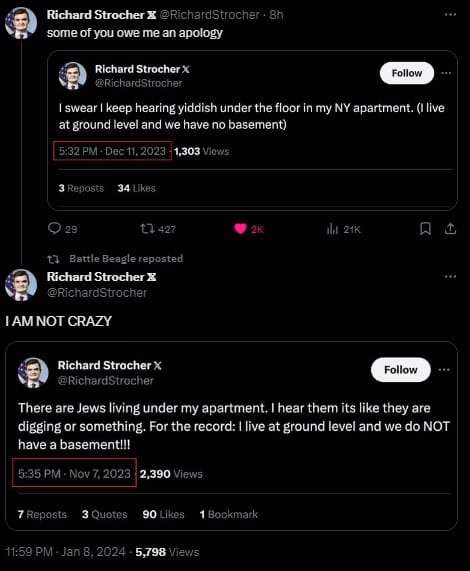View the 3 Quotes list

click(105, 514)
